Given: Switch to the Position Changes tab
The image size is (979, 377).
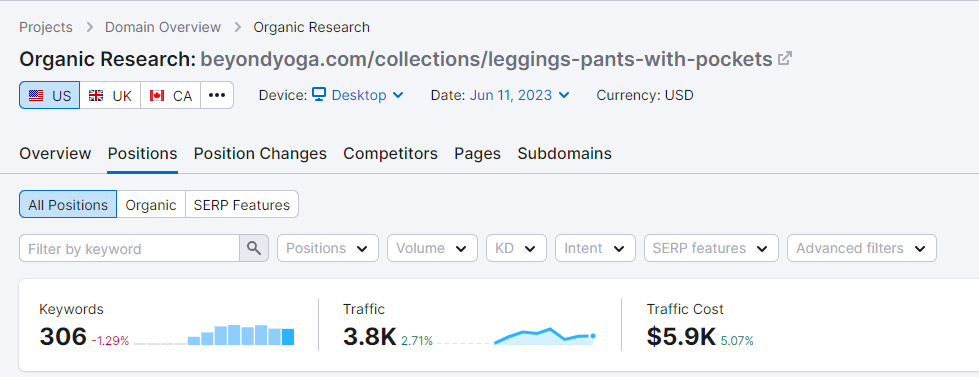Looking at the screenshot, I should coord(260,154).
